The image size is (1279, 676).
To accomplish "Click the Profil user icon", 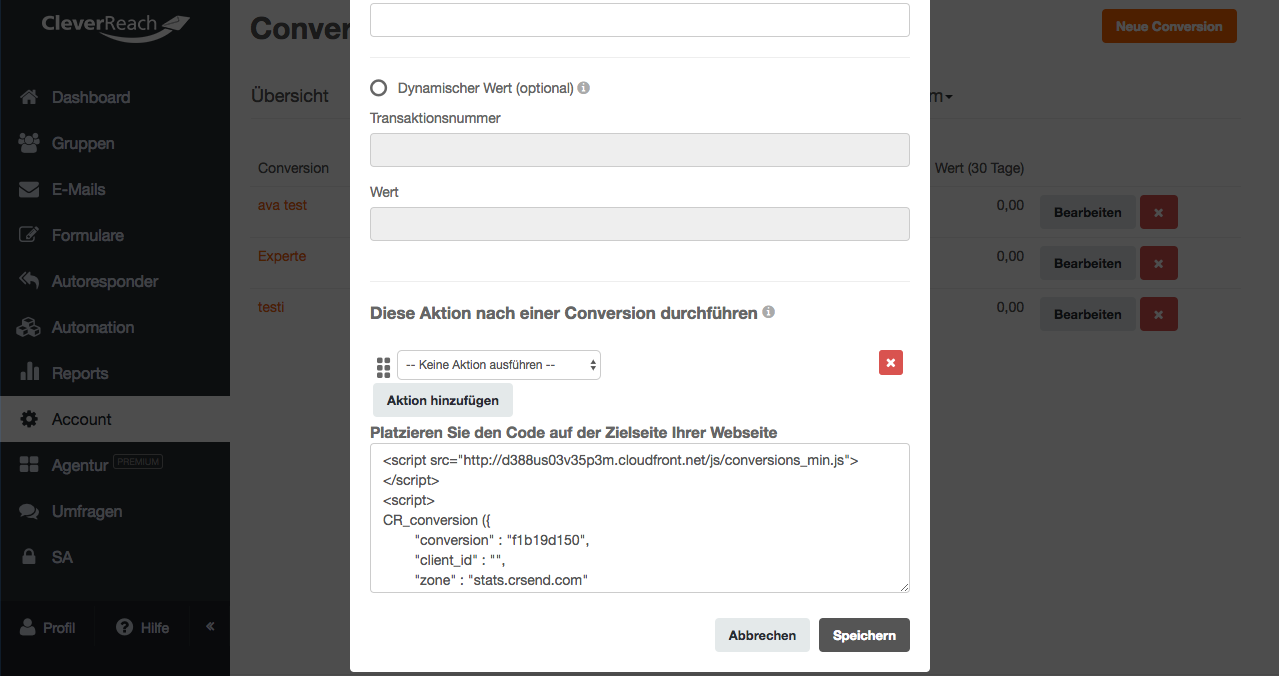I will 28,627.
